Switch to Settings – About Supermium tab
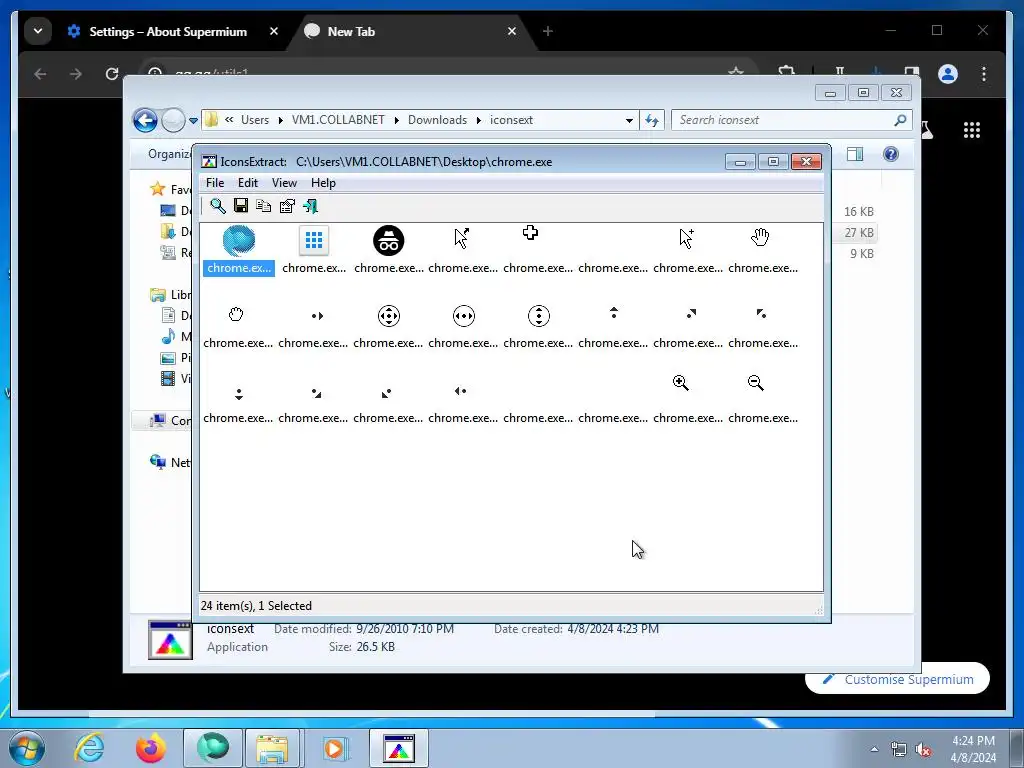The image size is (1024, 768). (x=168, y=31)
